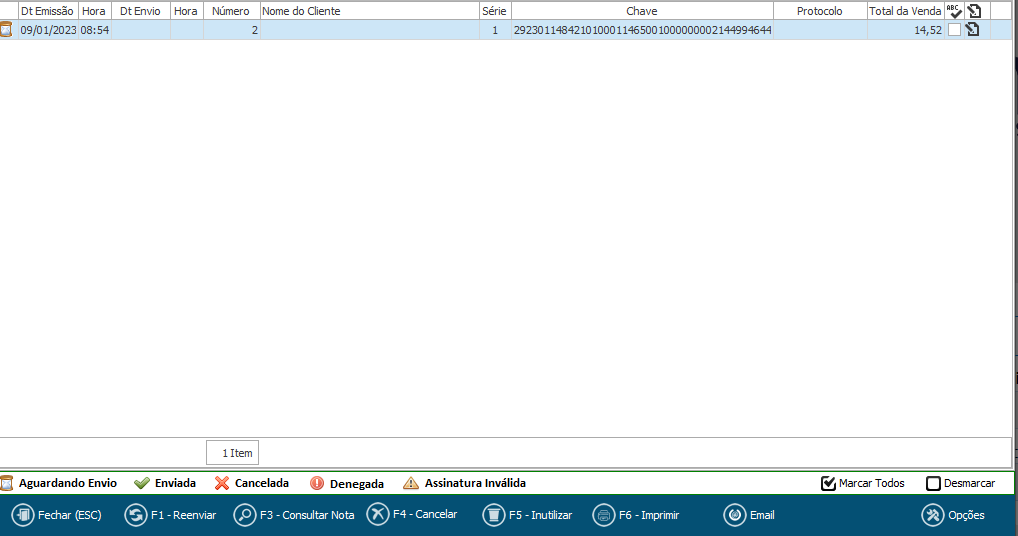The height and width of the screenshot is (536, 1018).
Task: Click the Total da Venda column header
Action: pyautogui.click(x=905, y=11)
